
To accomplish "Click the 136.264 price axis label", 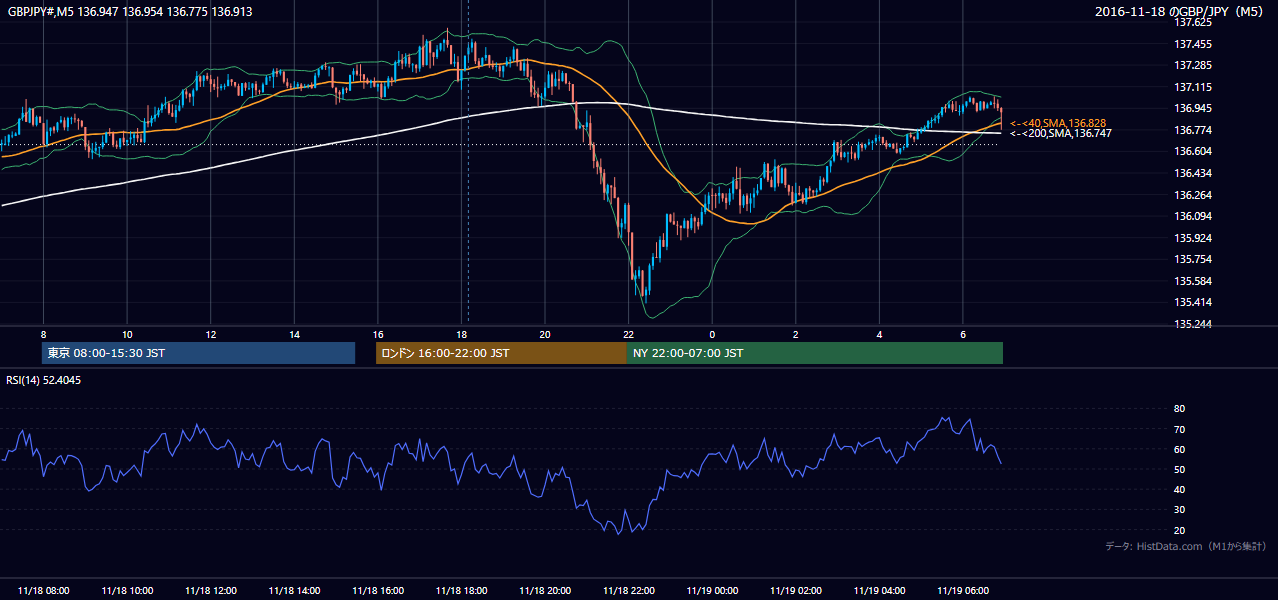I will click(1194, 195).
